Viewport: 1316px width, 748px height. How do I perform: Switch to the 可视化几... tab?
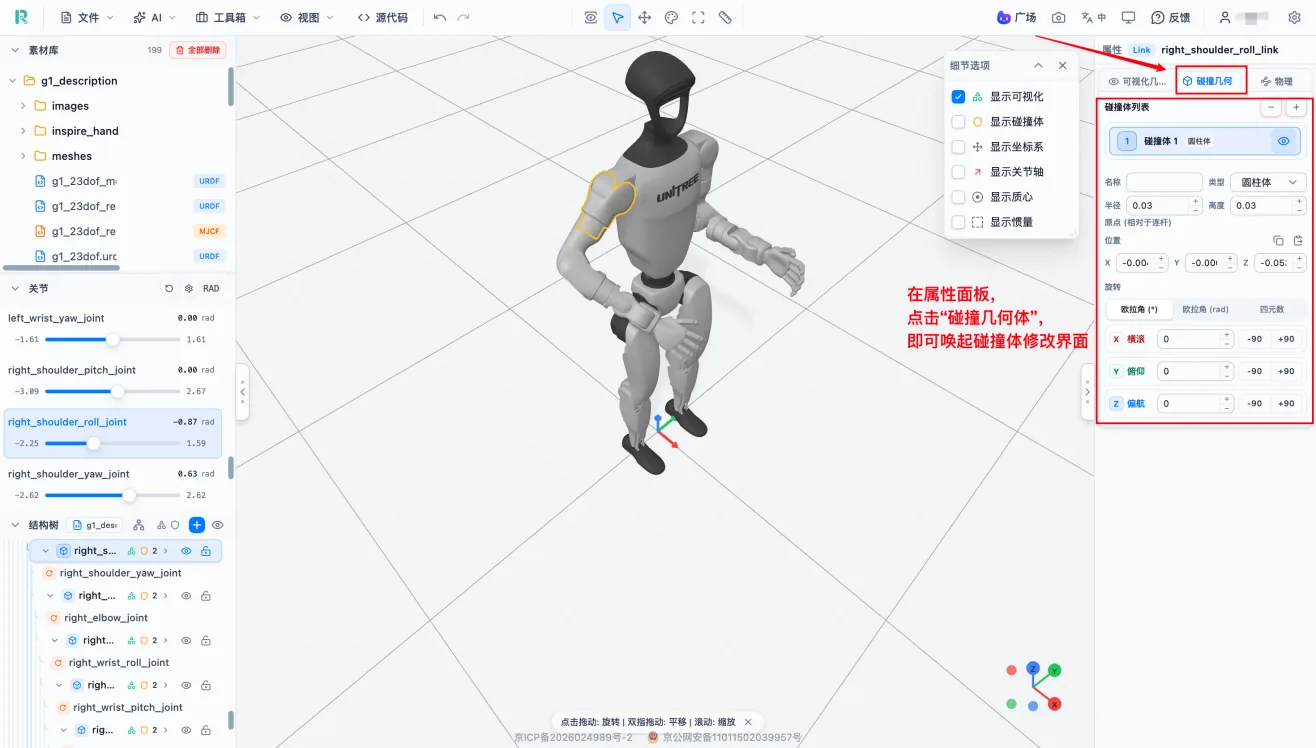tap(1137, 81)
